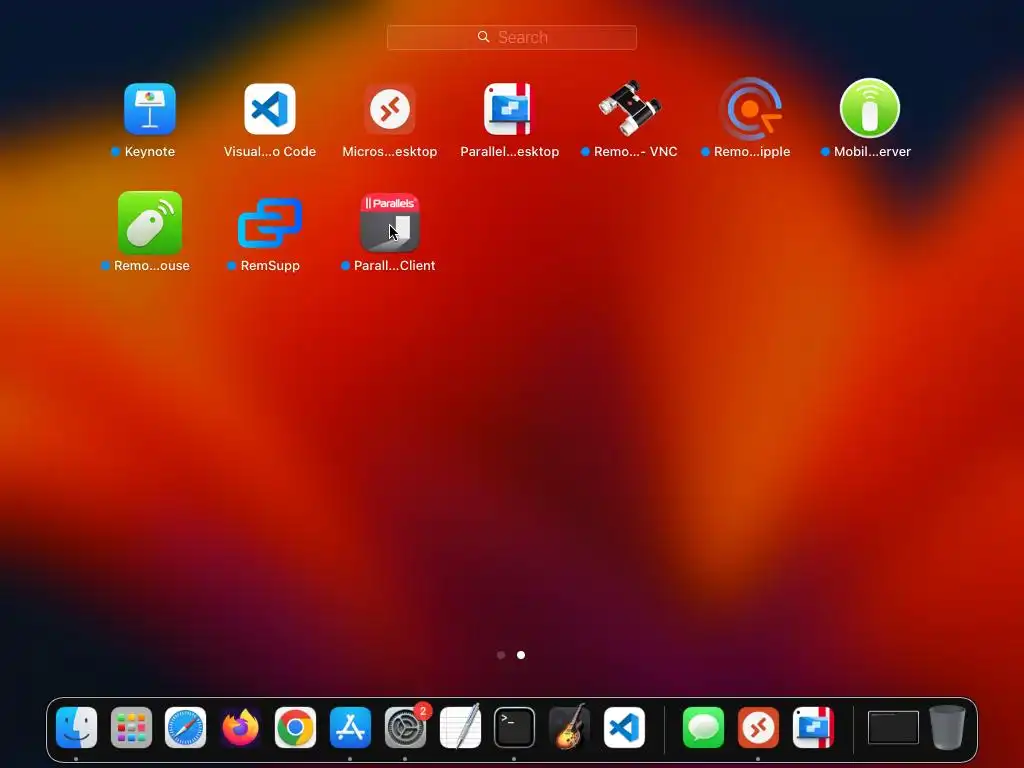
Task: Select the second Launchpad page dot
Action: [x=521, y=655]
